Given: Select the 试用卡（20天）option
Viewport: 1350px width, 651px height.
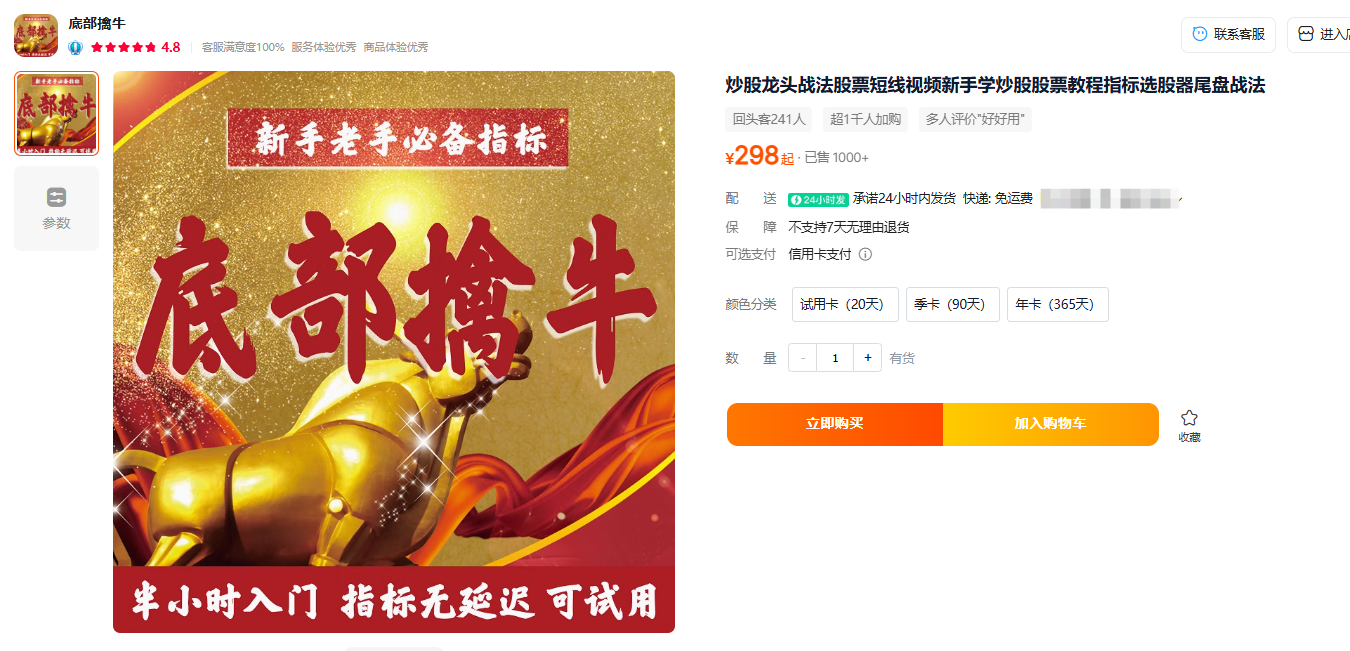Looking at the screenshot, I should [845, 305].
